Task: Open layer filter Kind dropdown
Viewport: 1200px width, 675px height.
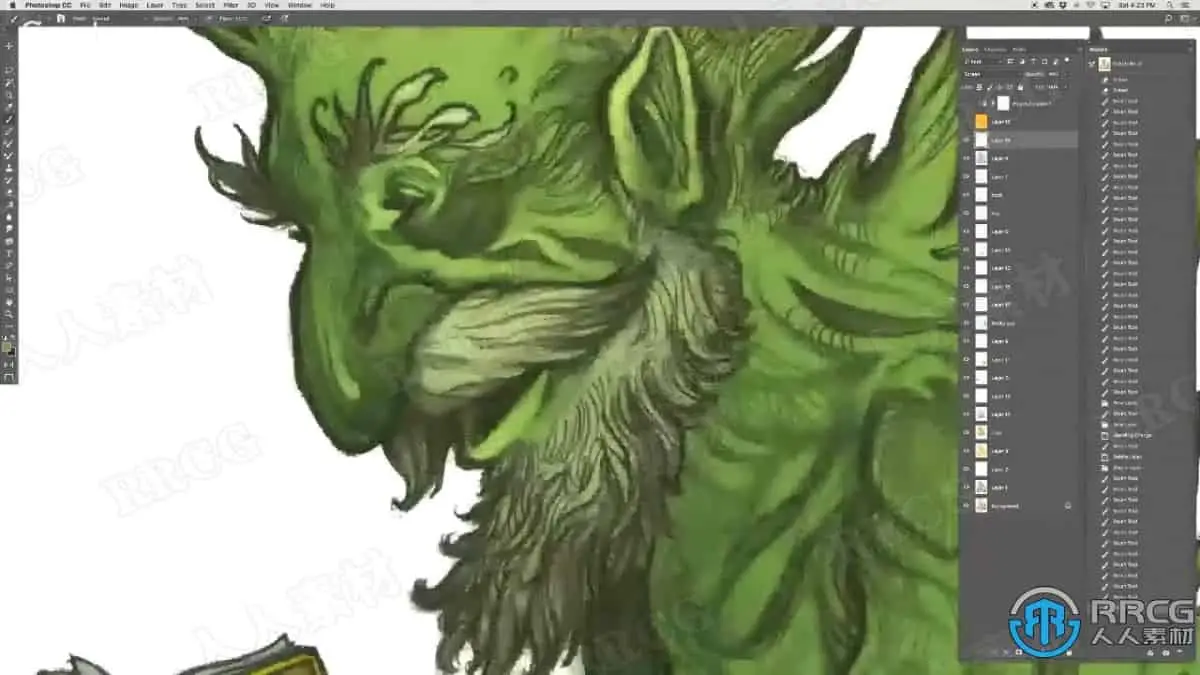Action: [983, 61]
